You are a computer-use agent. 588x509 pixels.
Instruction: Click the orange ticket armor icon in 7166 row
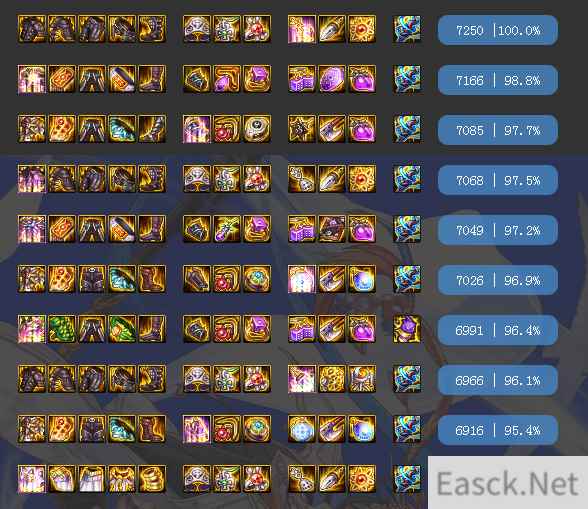pyautogui.click(x=62, y=79)
